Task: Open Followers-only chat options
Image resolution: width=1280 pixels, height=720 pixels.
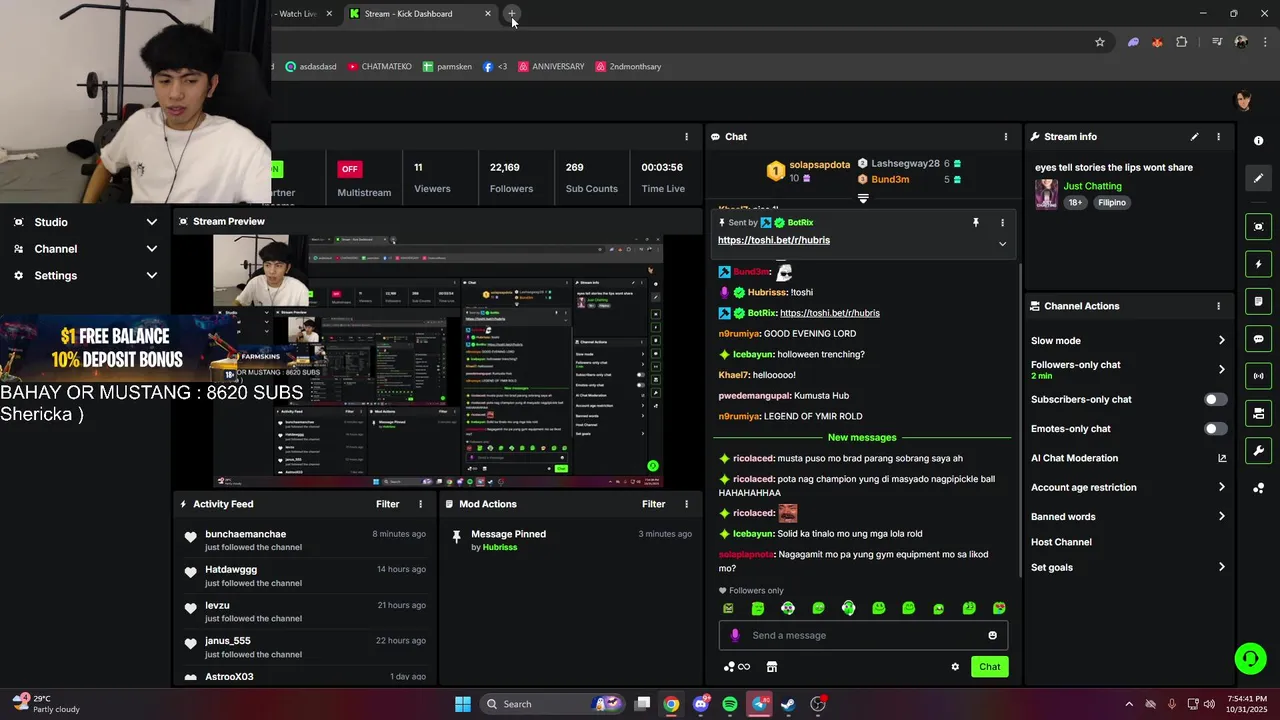Action: (1128, 369)
